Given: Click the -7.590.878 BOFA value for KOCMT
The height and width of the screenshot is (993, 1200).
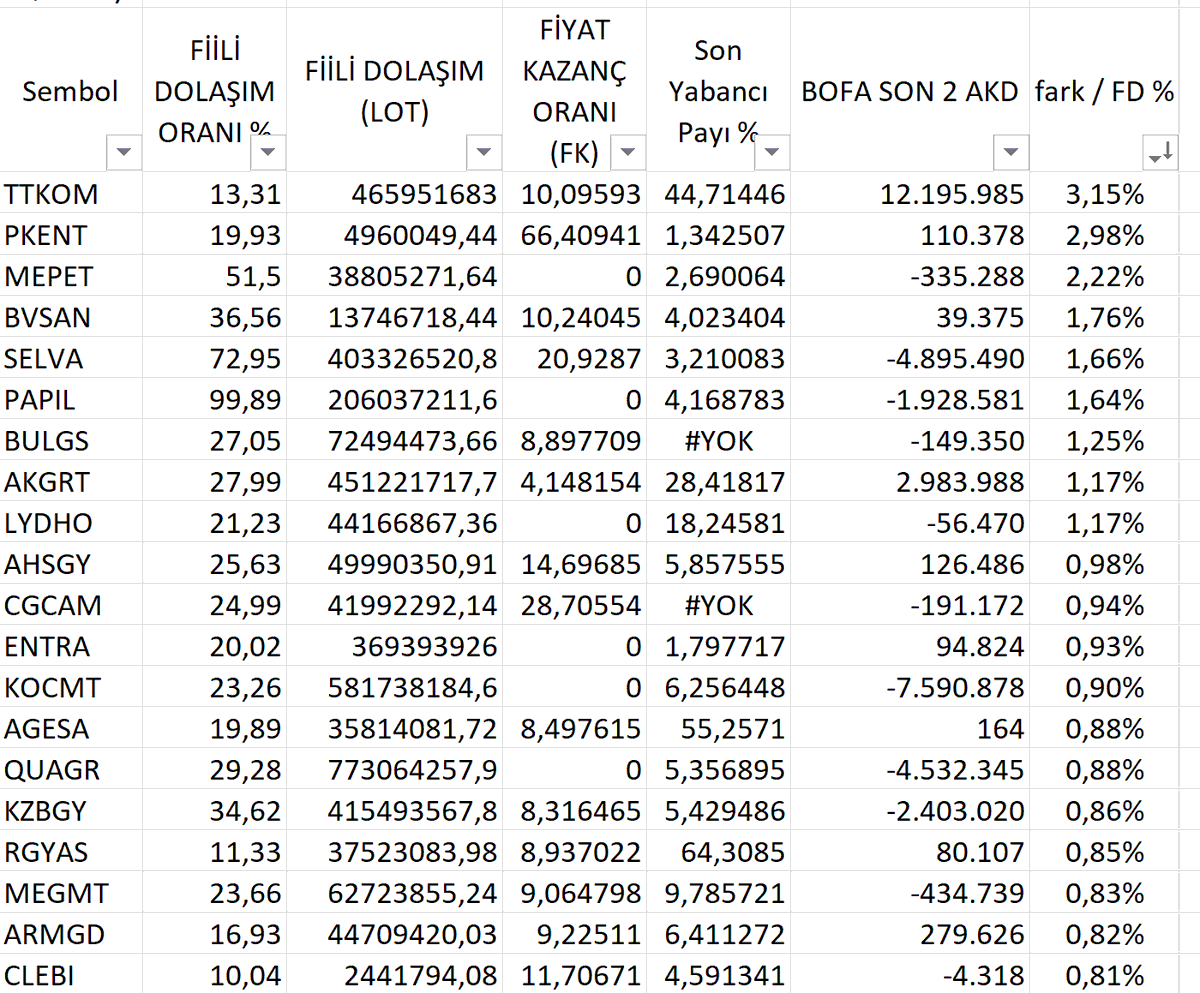Looking at the screenshot, I should [954, 688].
